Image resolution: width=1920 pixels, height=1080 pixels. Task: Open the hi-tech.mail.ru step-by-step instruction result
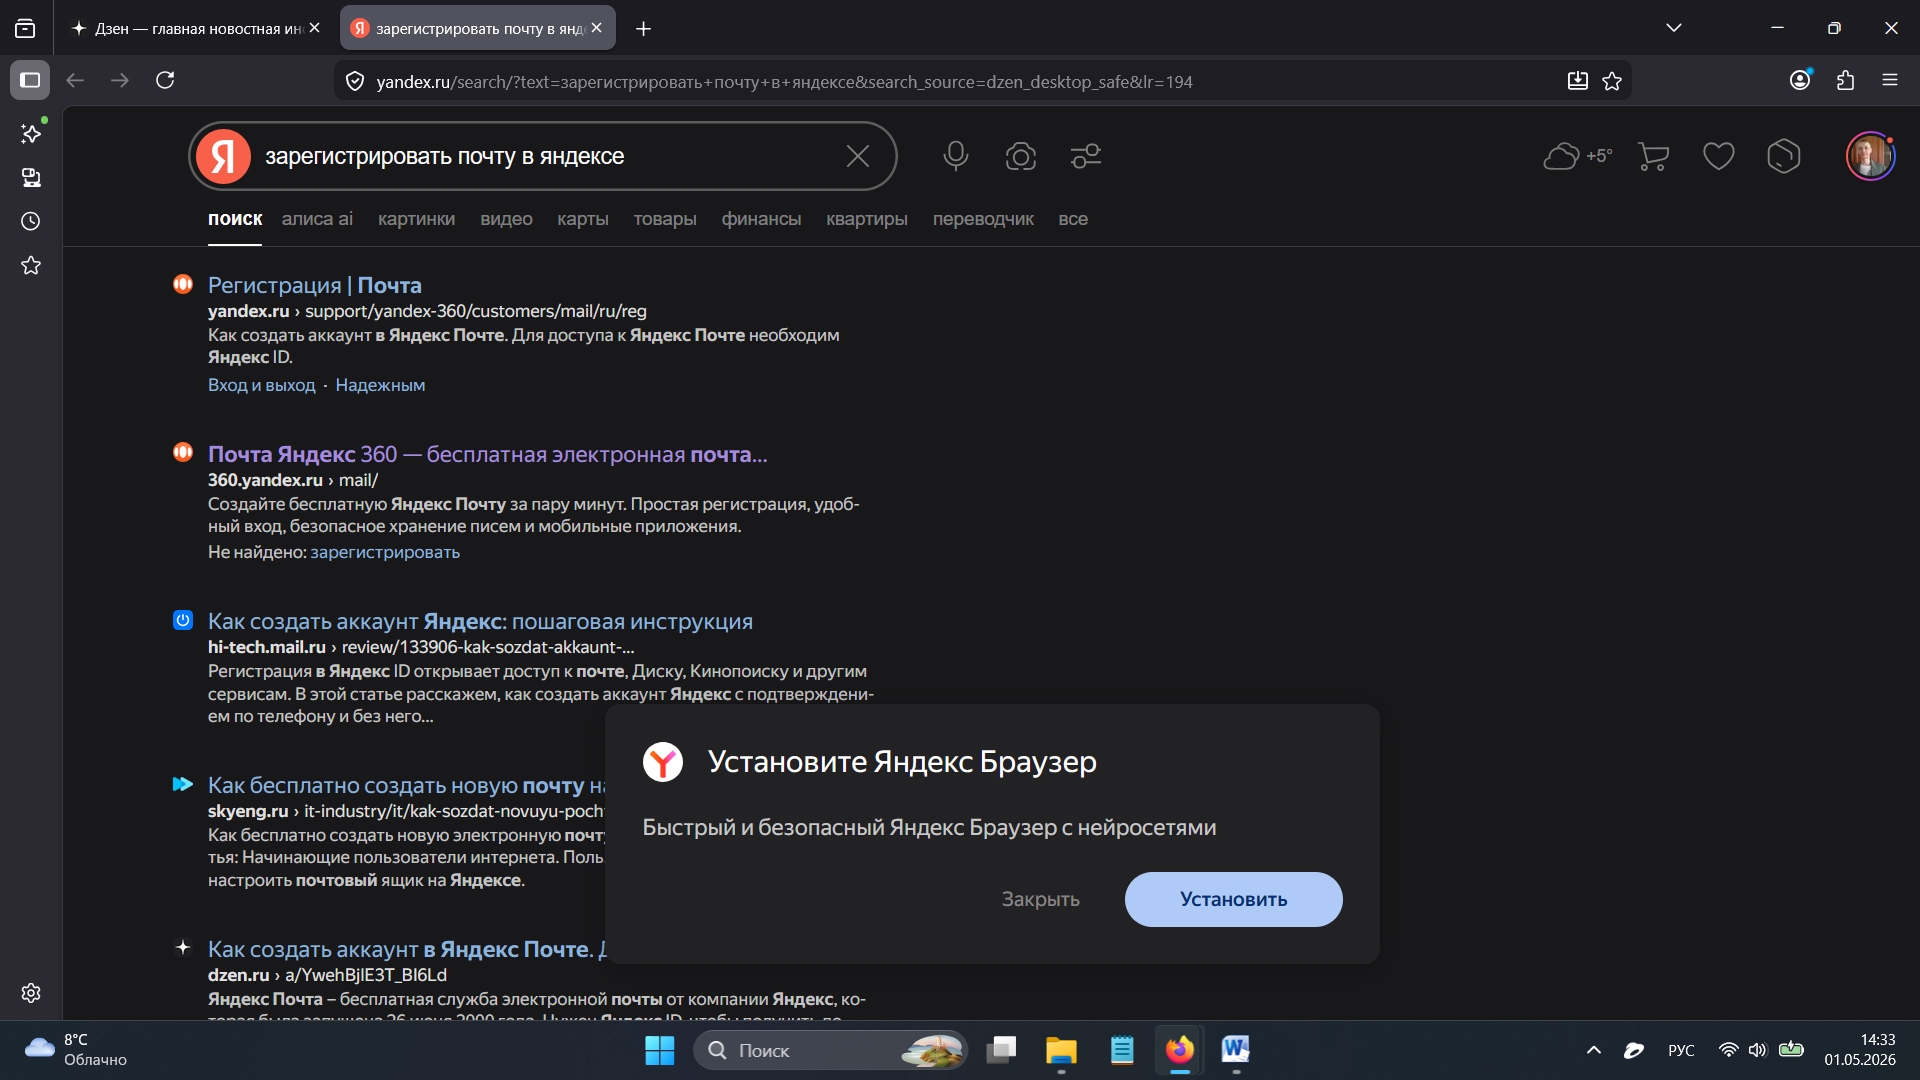(x=480, y=621)
